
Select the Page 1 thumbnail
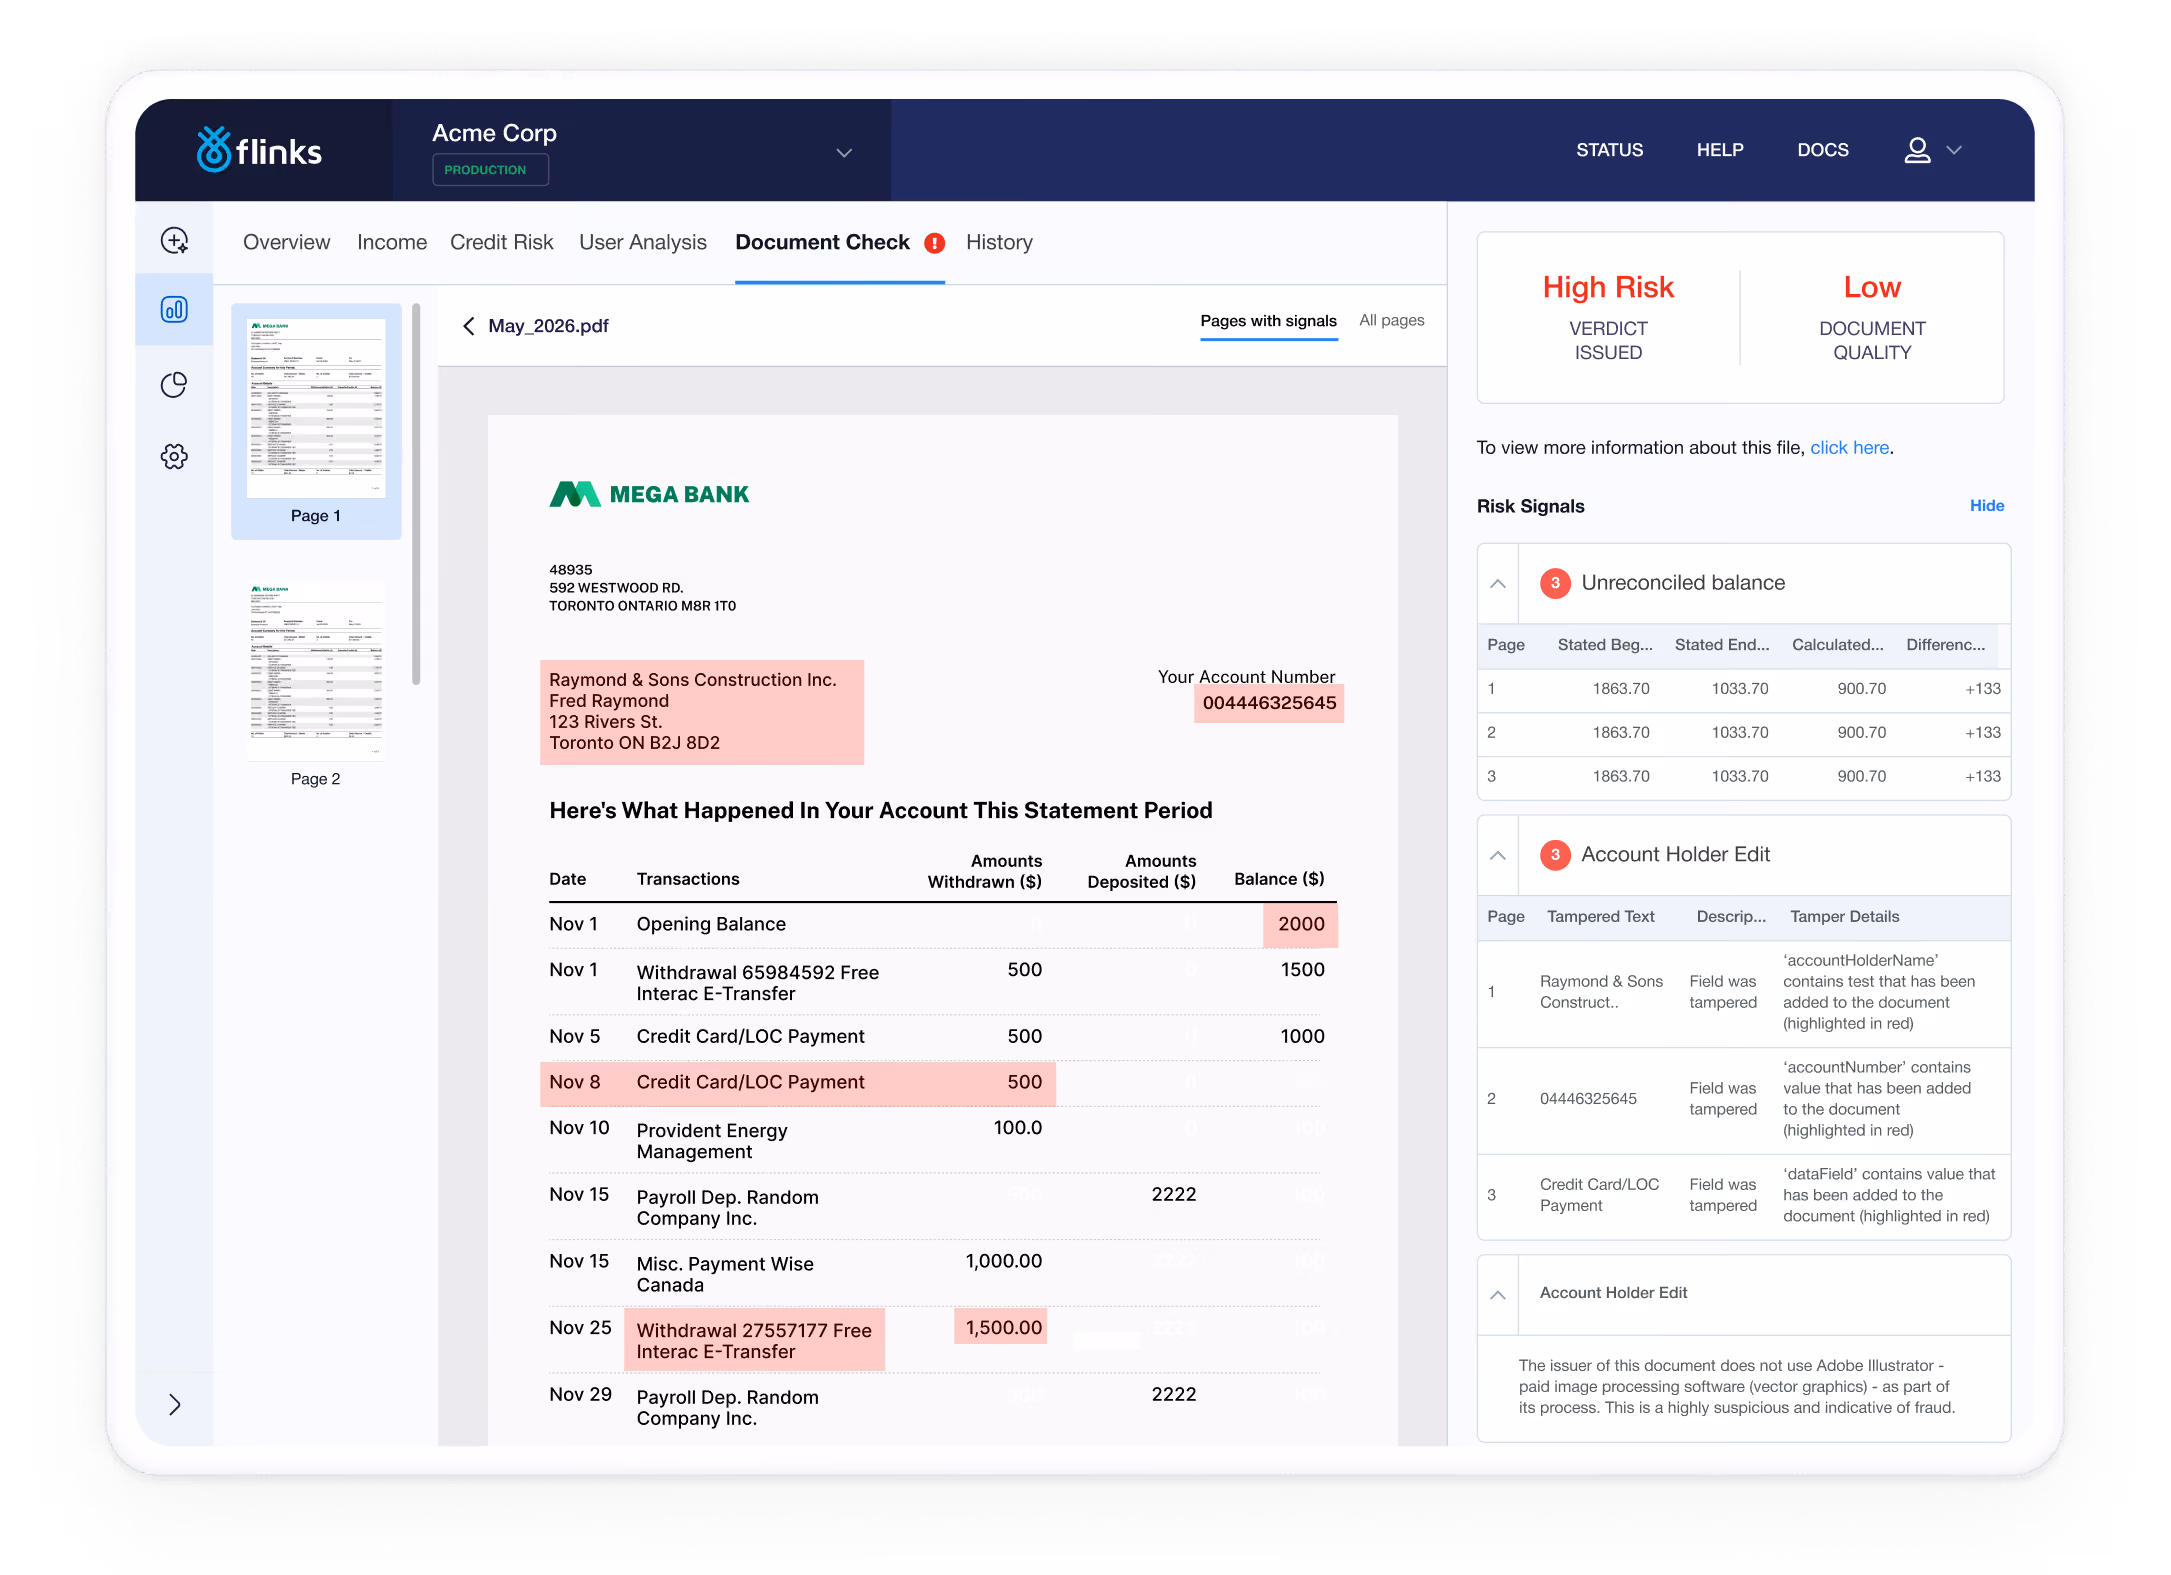[316, 420]
